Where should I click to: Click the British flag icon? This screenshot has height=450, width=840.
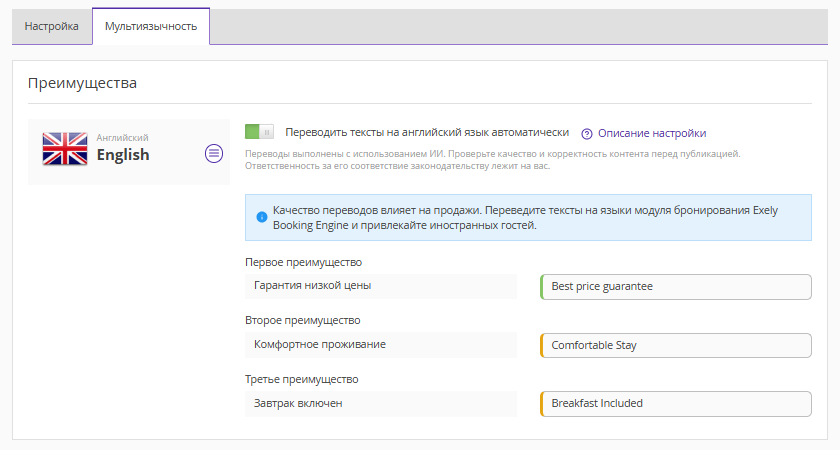[65, 148]
